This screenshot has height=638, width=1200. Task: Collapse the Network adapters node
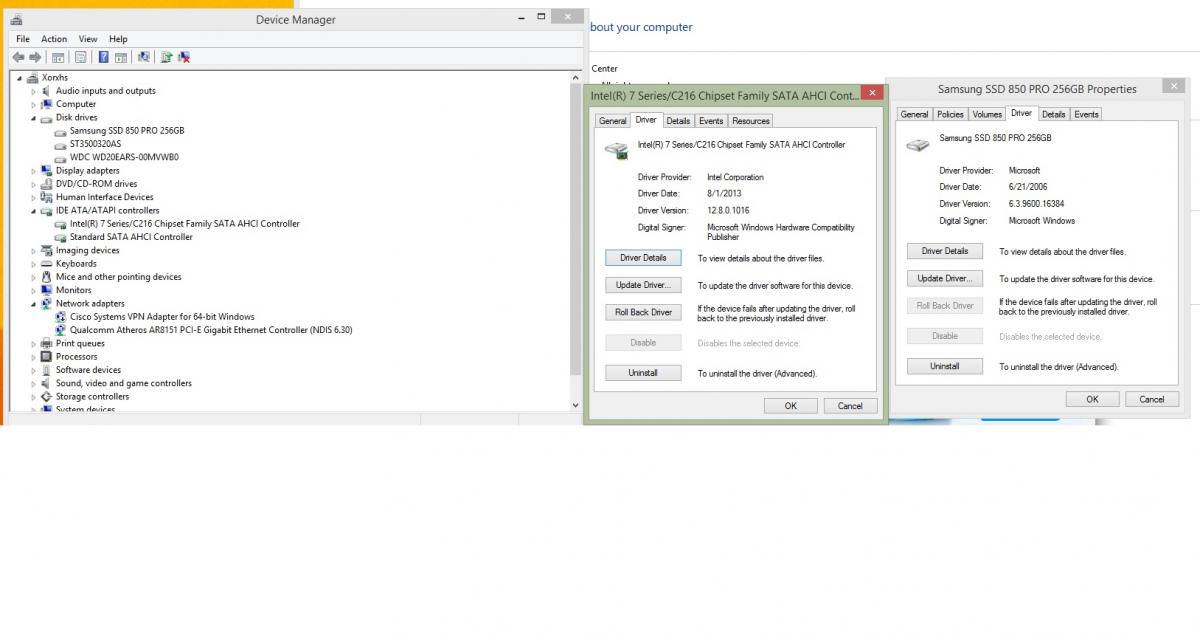[33, 304]
